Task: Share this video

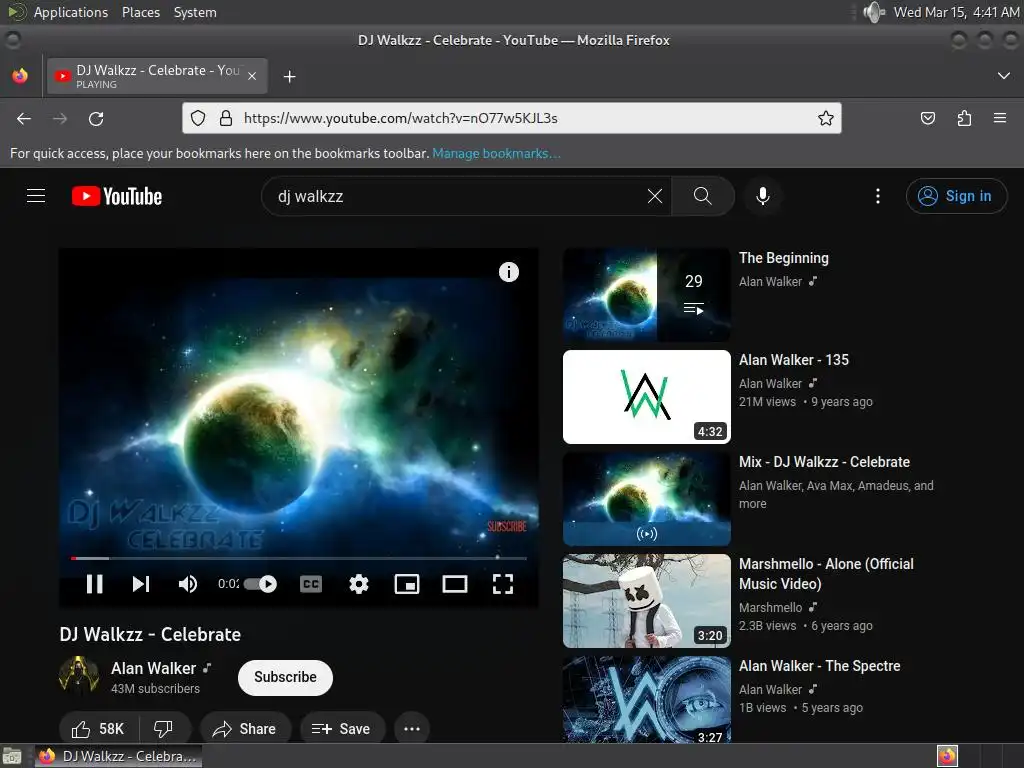Action: click(x=245, y=729)
